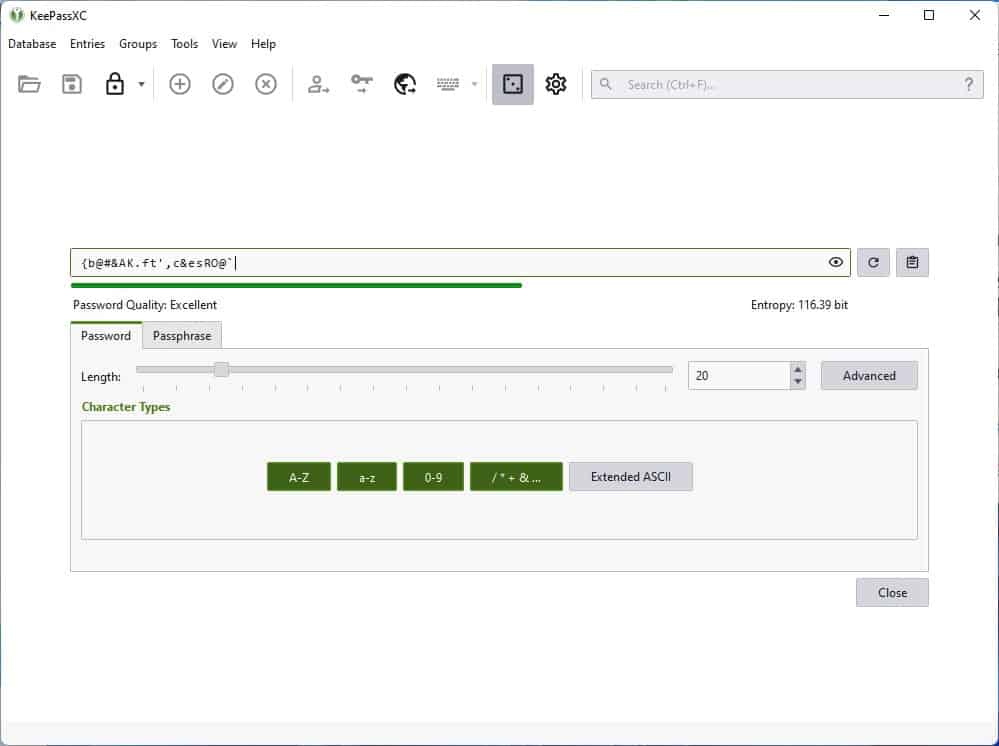Open the Tools menu
This screenshot has height=746, width=999.
pos(184,44)
